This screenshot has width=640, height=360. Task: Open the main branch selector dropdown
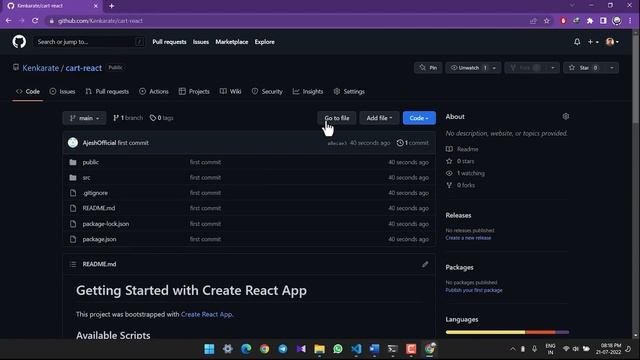click(84, 118)
